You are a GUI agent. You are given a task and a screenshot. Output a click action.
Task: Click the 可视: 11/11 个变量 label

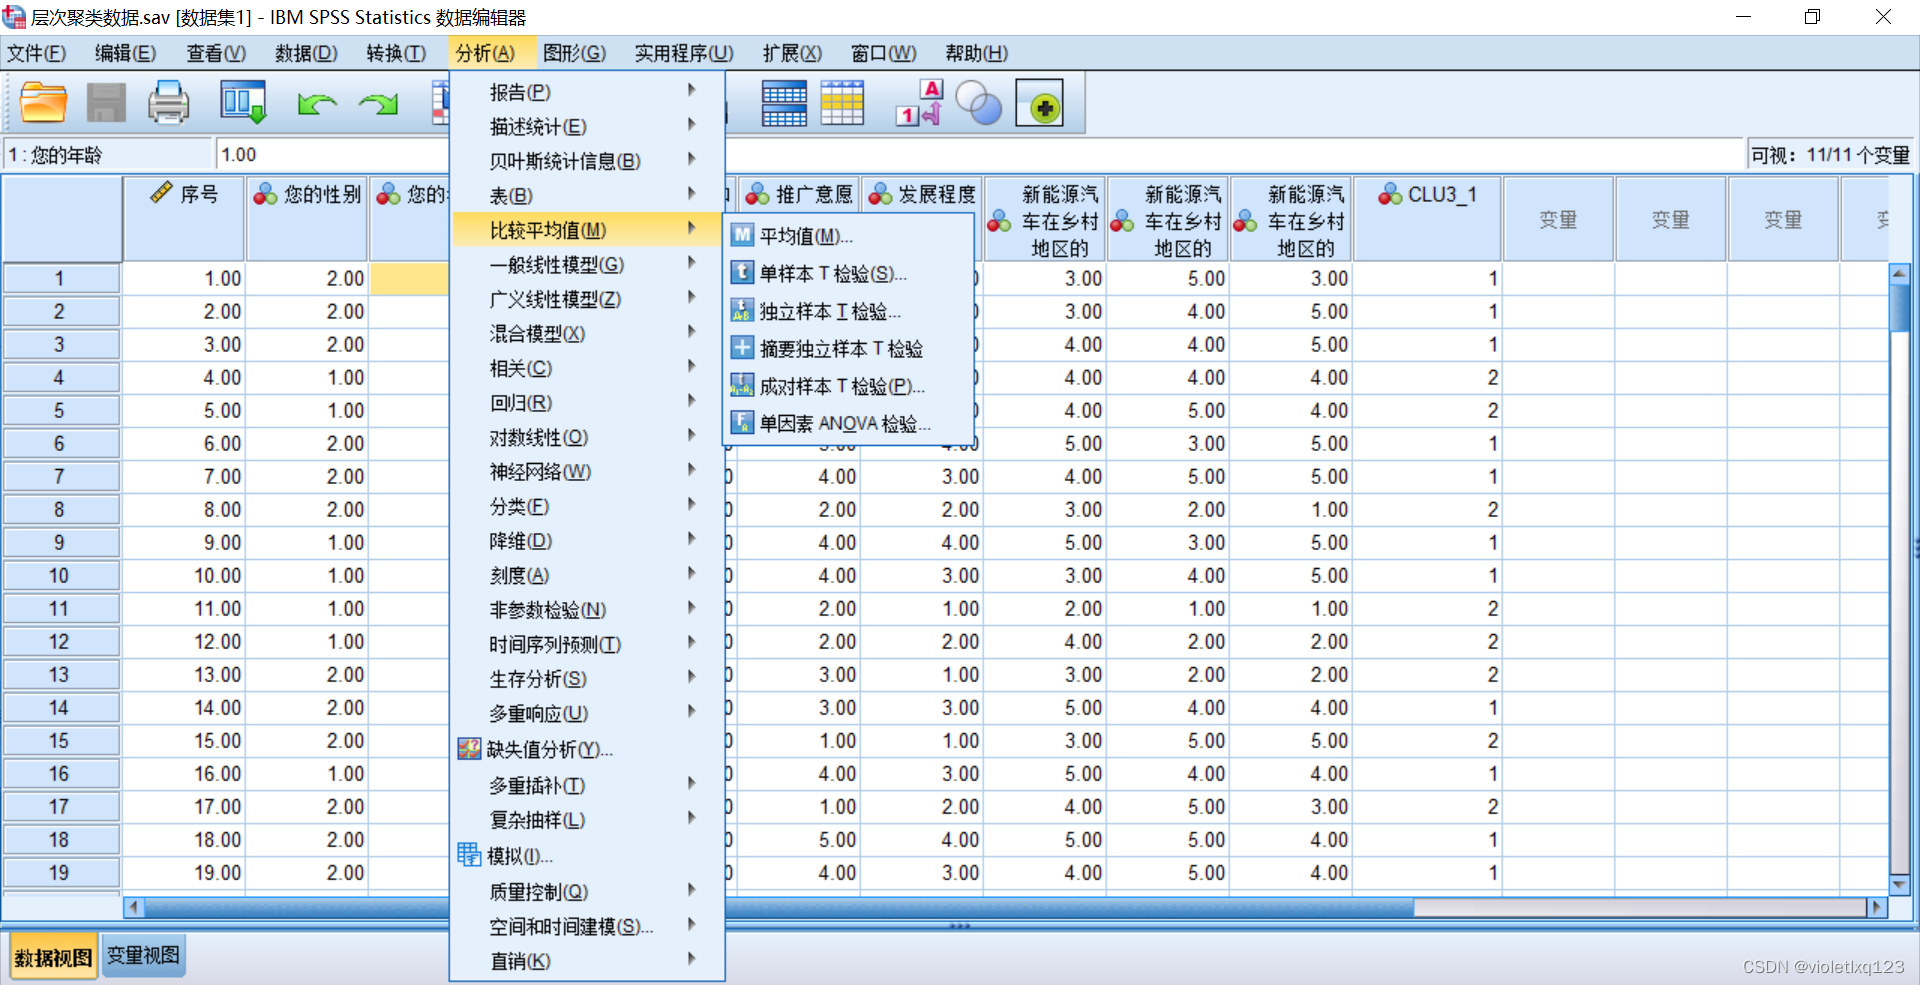point(1830,155)
